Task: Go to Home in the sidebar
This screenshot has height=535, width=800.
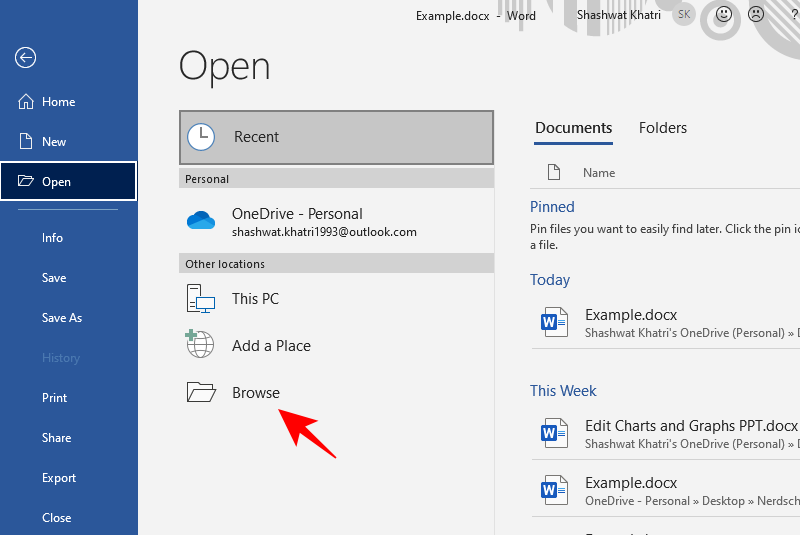Action: [x=69, y=101]
